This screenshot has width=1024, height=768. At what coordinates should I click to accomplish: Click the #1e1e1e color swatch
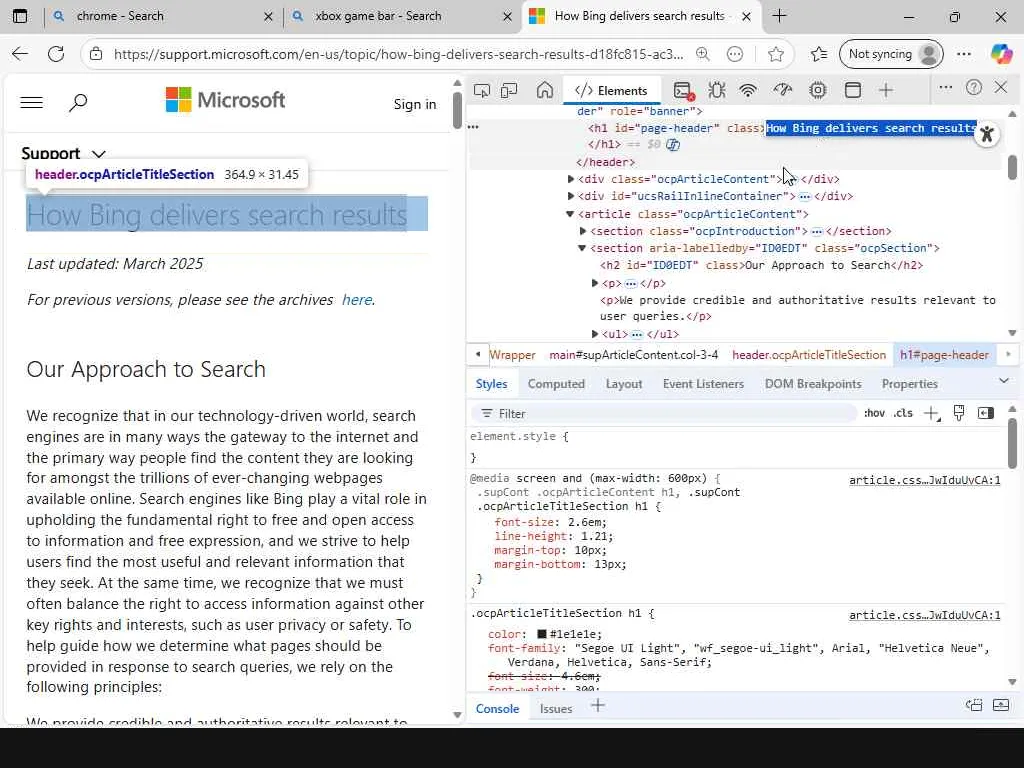coord(542,634)
